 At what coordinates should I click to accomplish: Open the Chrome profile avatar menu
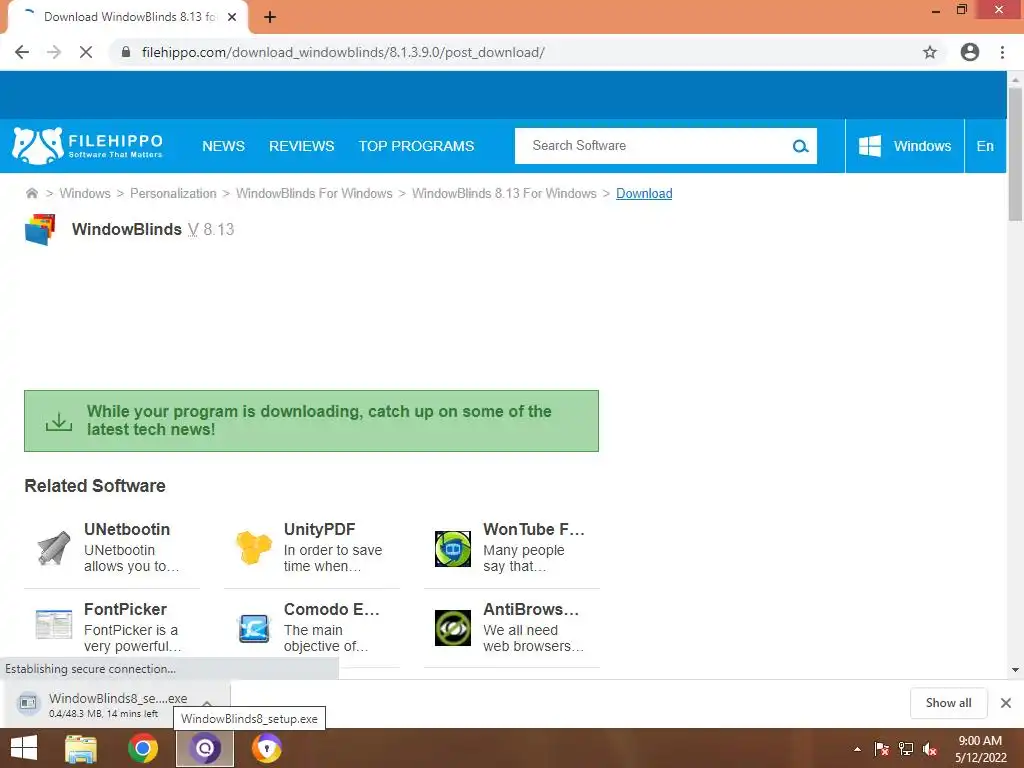pos(969,52)
